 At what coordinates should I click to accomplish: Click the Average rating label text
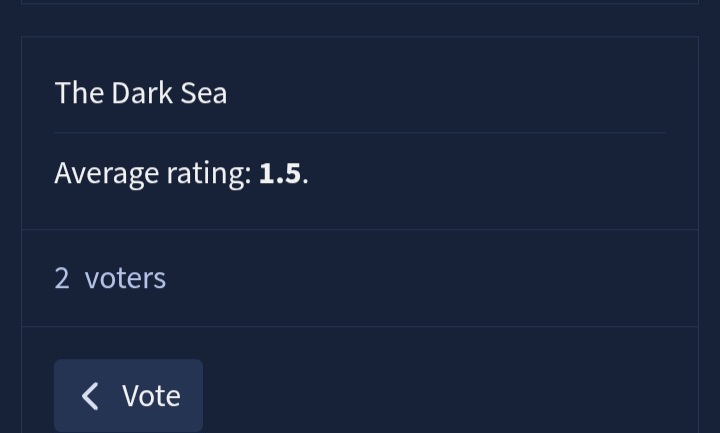[153, 174]
